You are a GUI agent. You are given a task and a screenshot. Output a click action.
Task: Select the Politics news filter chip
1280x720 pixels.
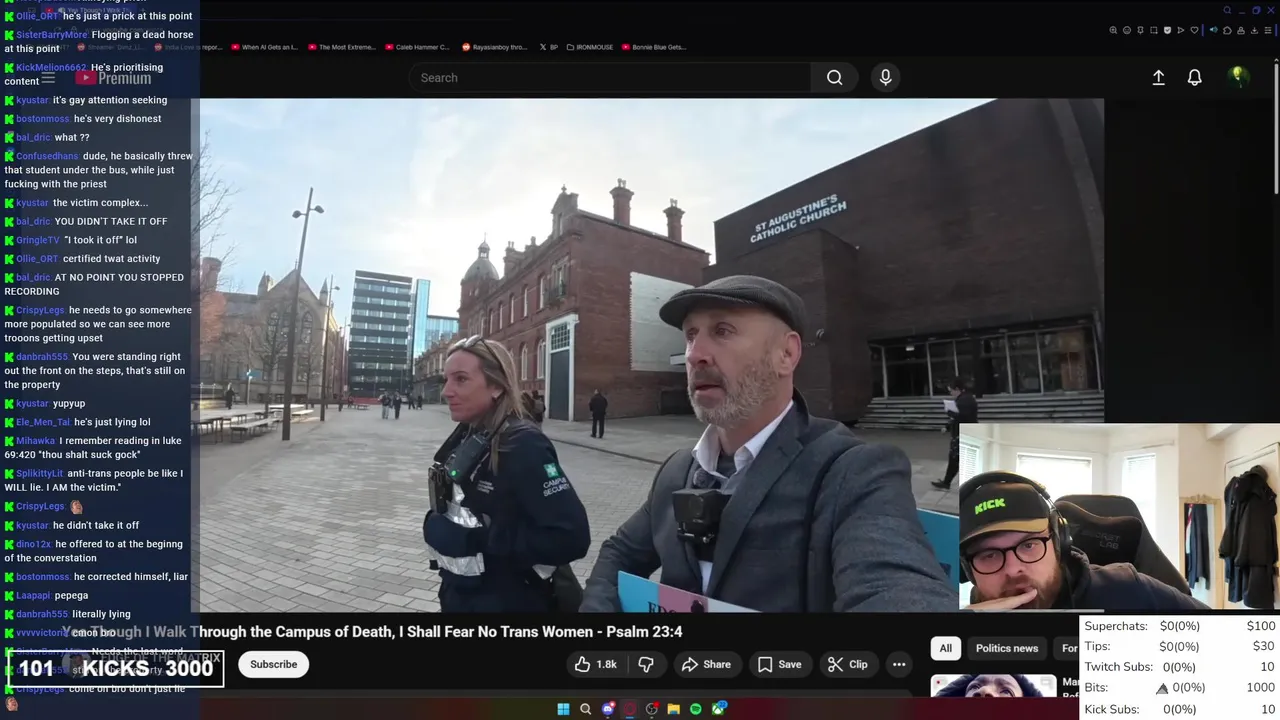click(1006, 648)
